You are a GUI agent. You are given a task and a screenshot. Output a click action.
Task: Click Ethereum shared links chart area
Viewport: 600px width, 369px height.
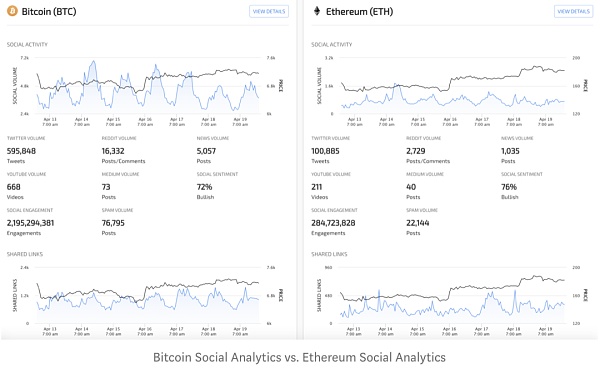click(453, 295)
